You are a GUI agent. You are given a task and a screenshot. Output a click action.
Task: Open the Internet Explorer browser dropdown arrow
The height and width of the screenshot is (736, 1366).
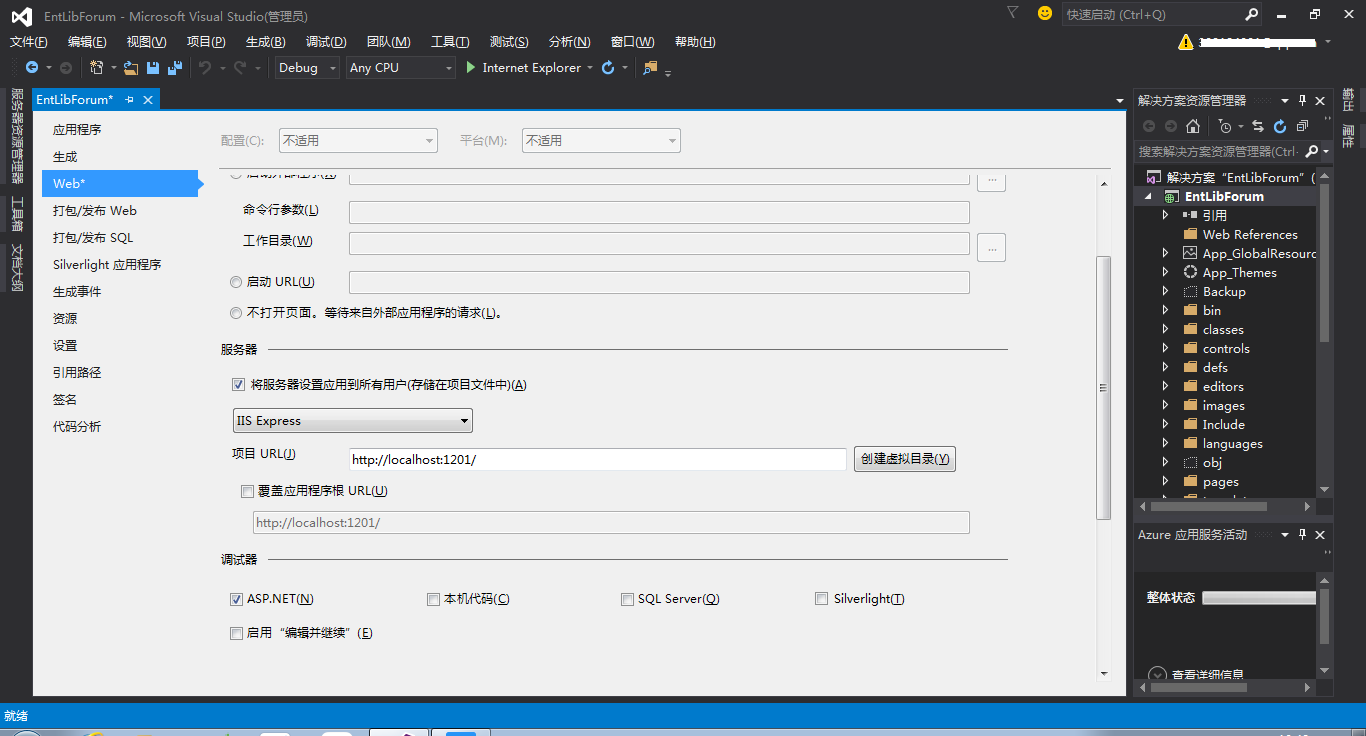(x=590, y=67)
